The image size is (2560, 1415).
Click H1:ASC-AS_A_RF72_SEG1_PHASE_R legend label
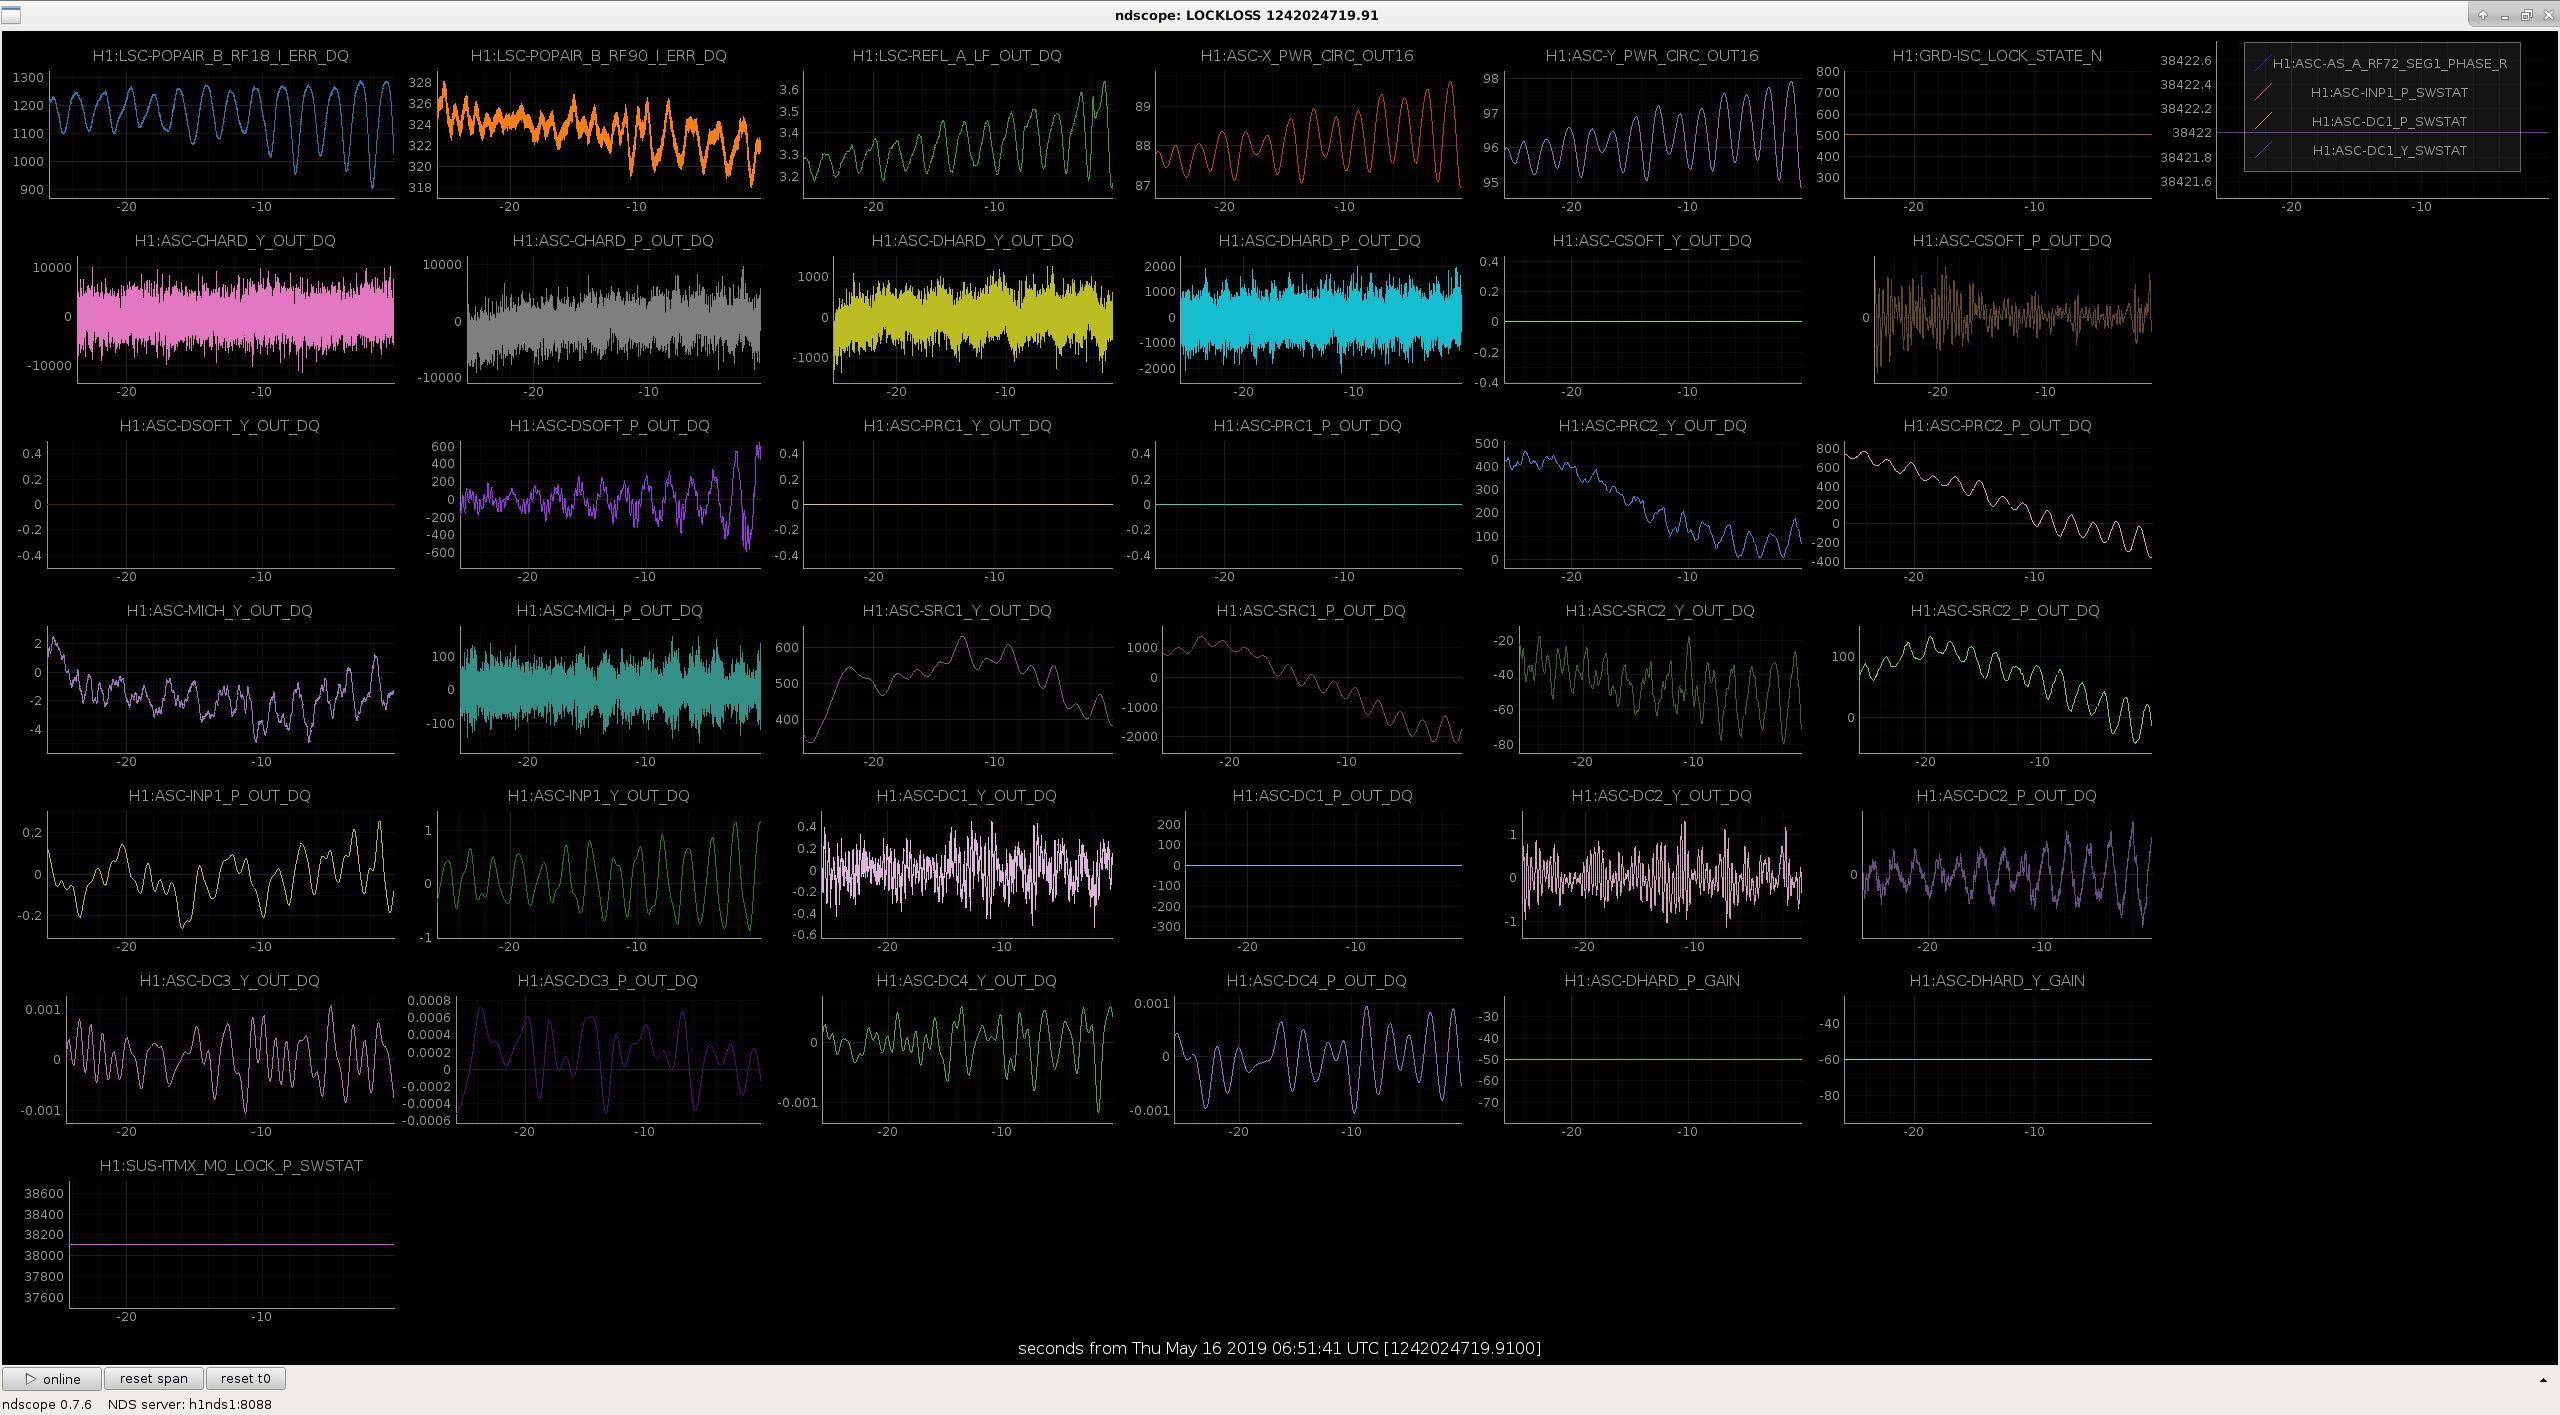[x=2389, y=63]
